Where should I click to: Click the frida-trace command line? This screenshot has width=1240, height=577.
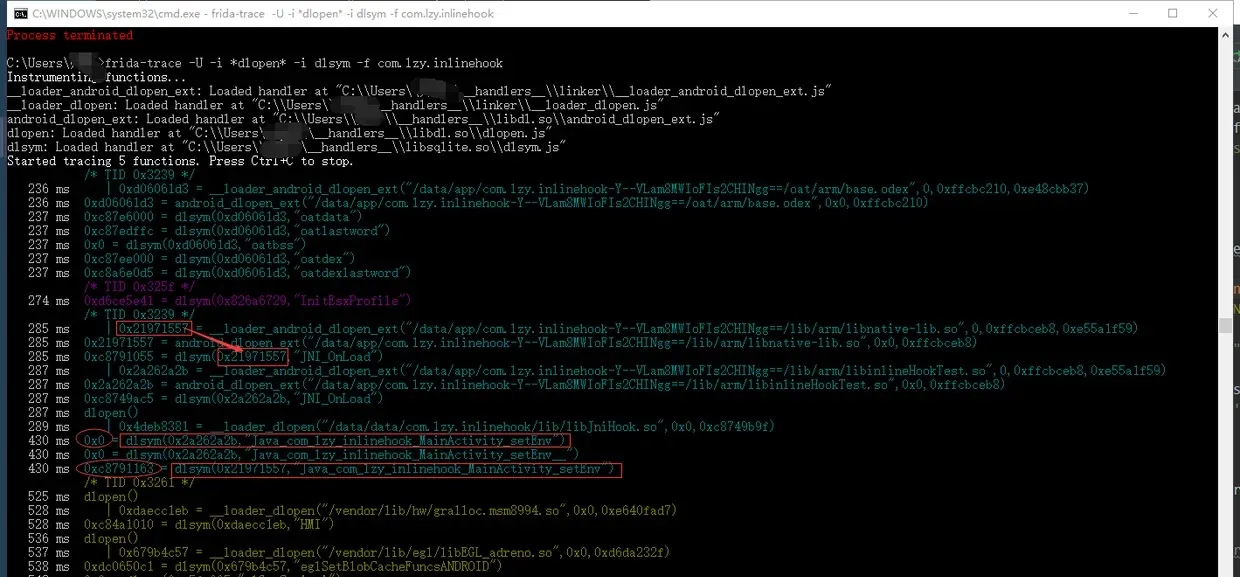[255, 63]
